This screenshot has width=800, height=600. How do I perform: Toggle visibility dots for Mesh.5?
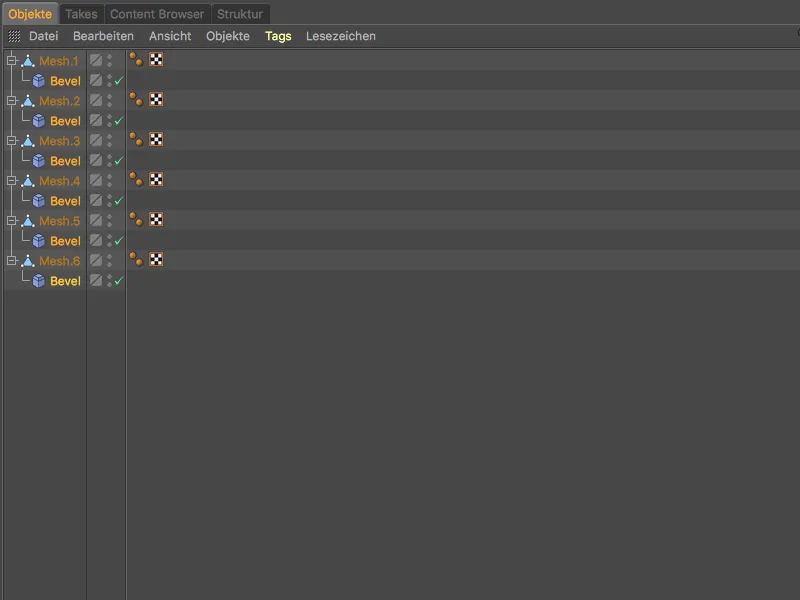[109, 220]
